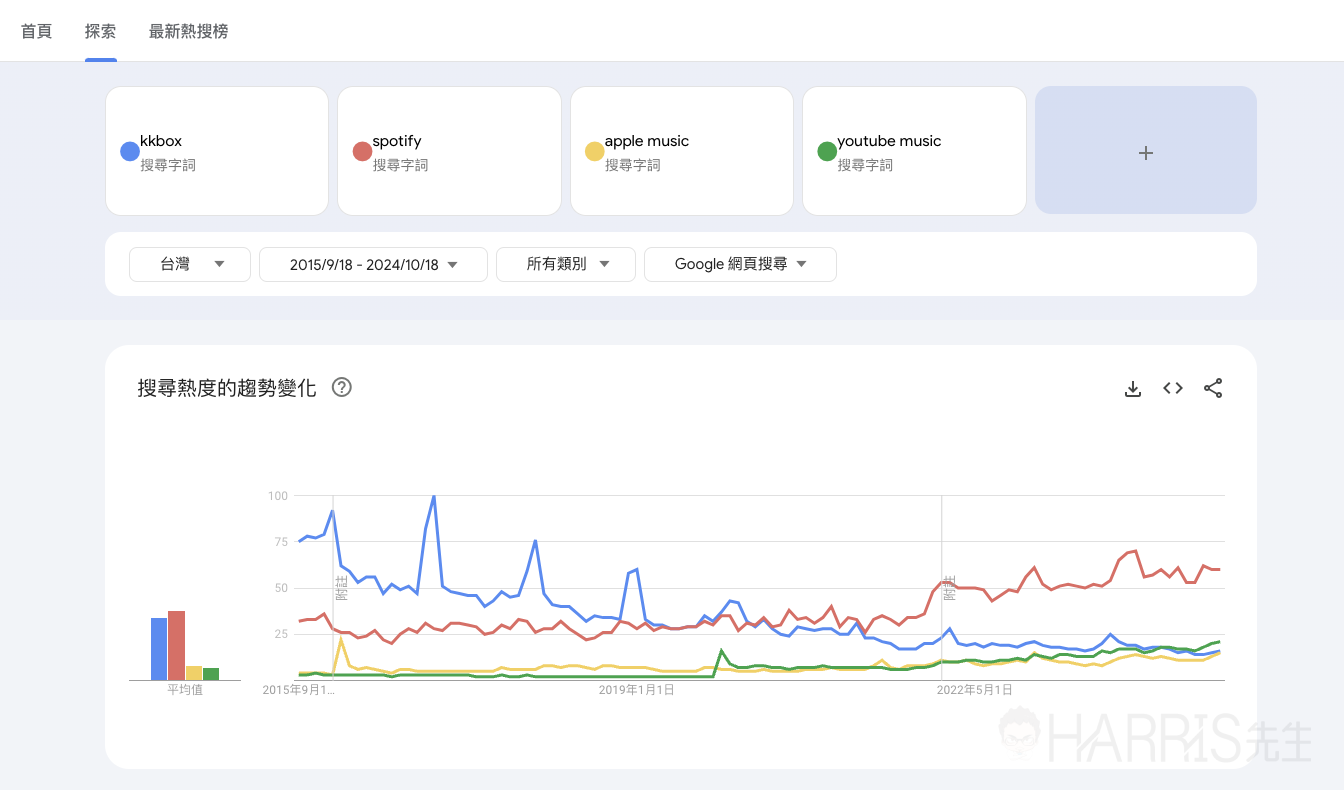Image resolution: width=1344 pixels, height=790 pixels.
Task: Click the 平均值 label under the bars
Action: [x=185, y=691]
